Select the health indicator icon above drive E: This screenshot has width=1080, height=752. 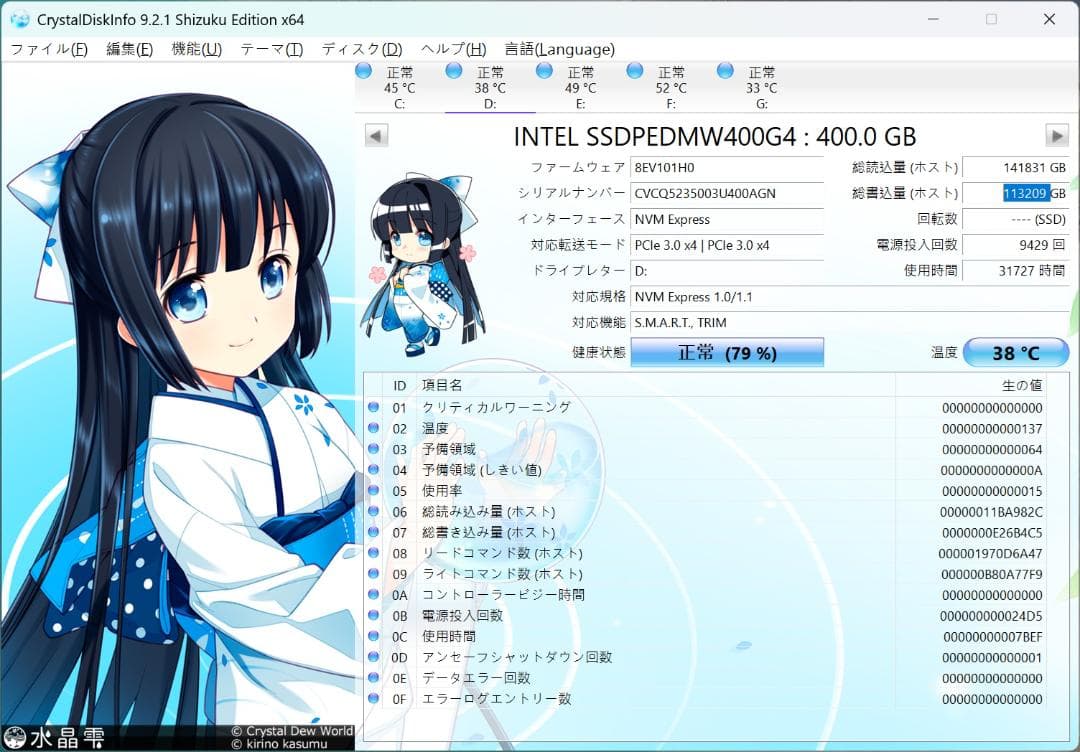click(x=543, y=71)
